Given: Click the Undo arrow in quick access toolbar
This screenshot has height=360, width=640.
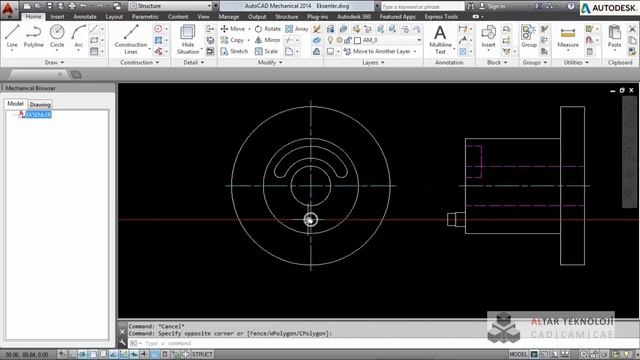Looking at the screenshot, I should click(x=83, y=6).
